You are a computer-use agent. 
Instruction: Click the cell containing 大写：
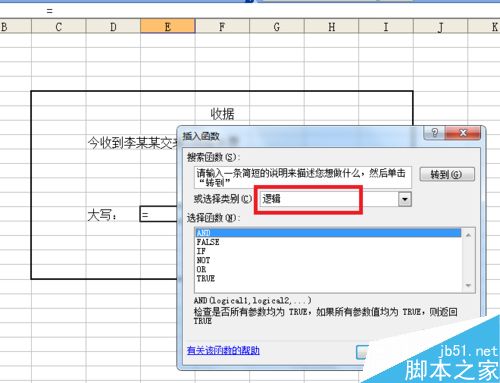click(x=113, y=215)
